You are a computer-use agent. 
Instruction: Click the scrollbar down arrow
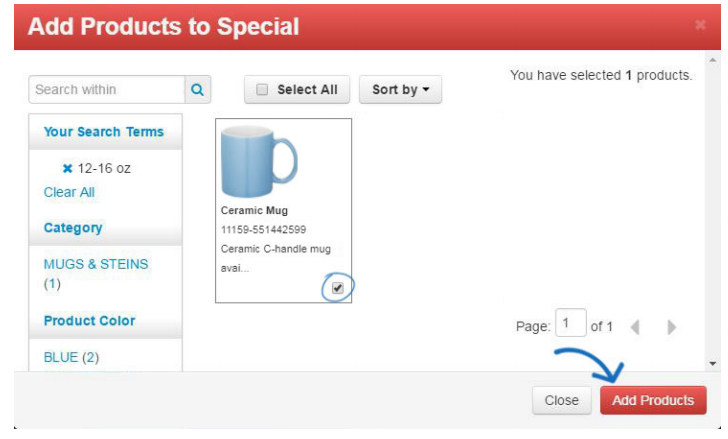click(713, 364)
